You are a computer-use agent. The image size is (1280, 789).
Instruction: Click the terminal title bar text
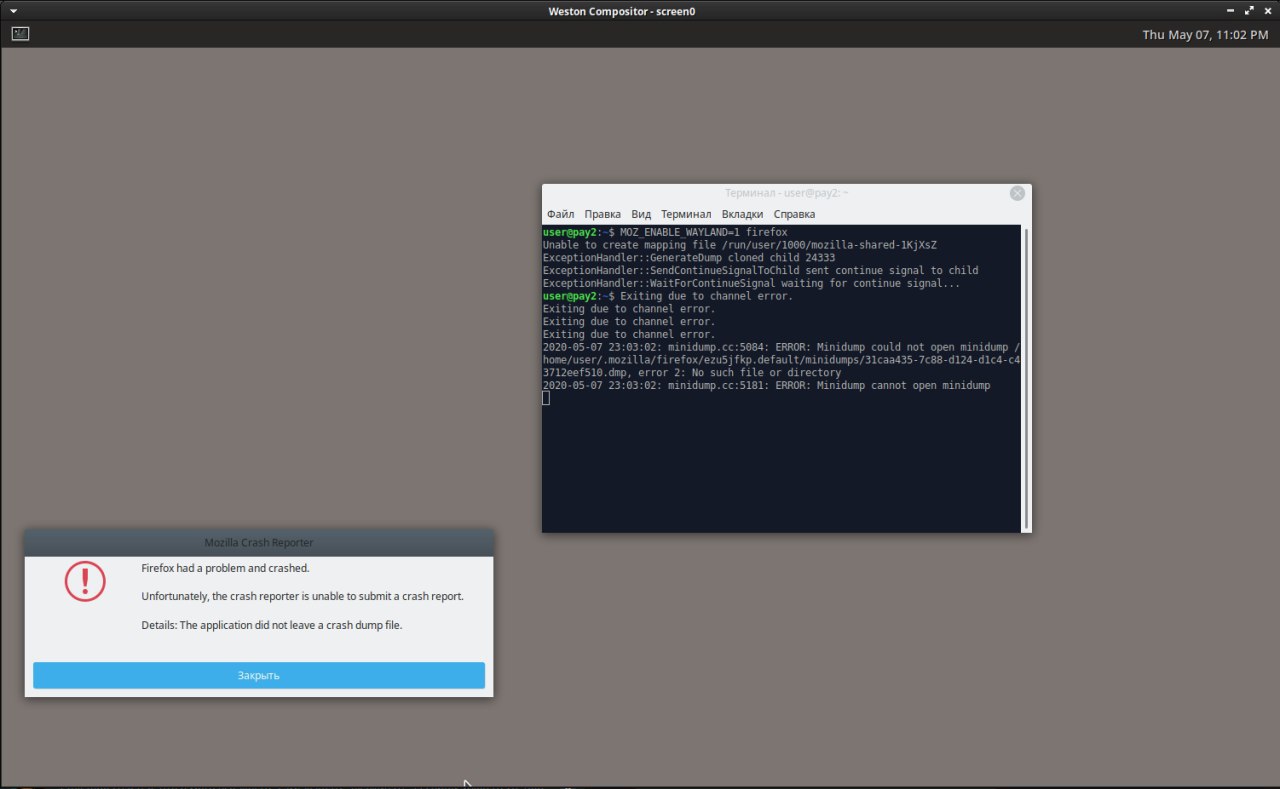[x=786, y=193]
